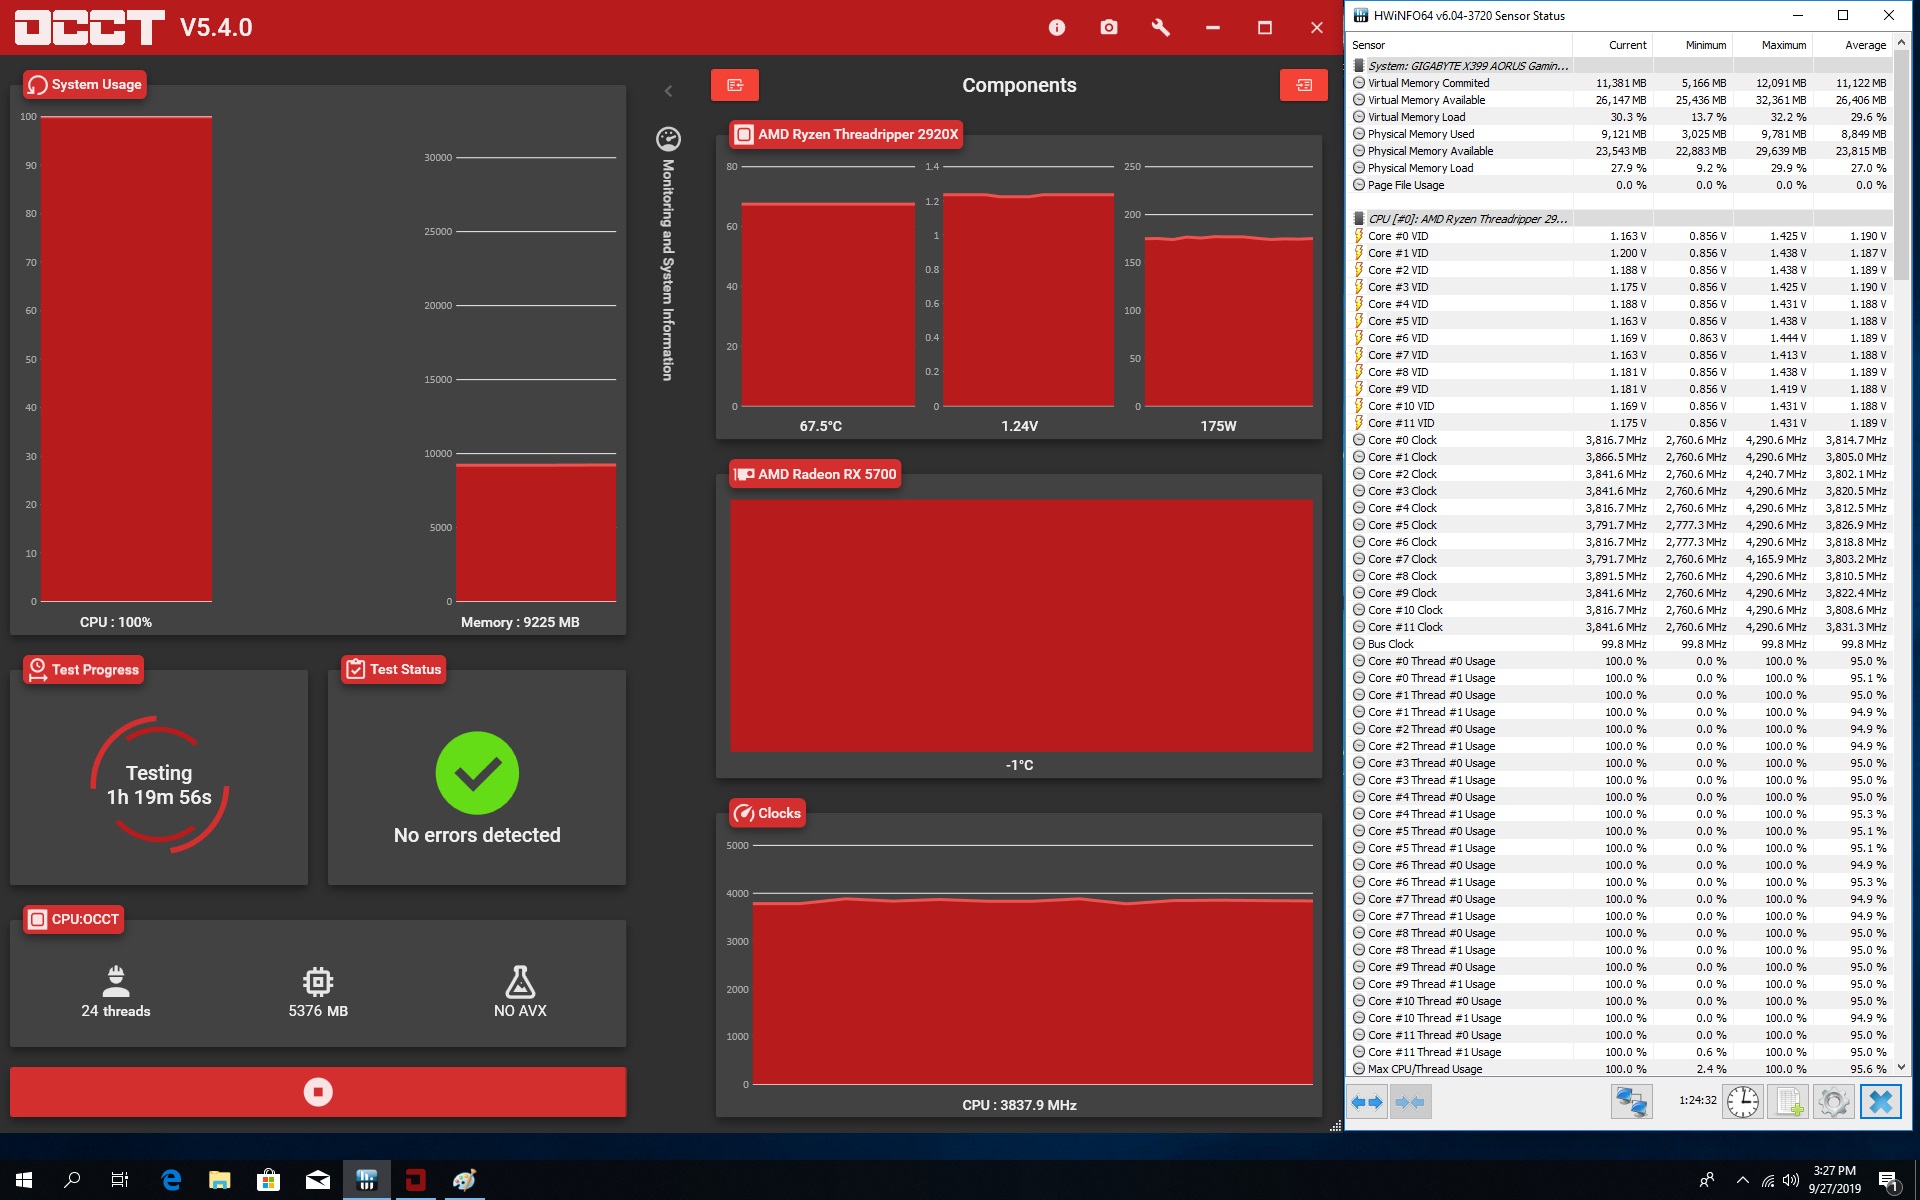The image size is (1920, 1200).
Task: Select Max CPU/Thread Usage row
Action: 1620,1069
